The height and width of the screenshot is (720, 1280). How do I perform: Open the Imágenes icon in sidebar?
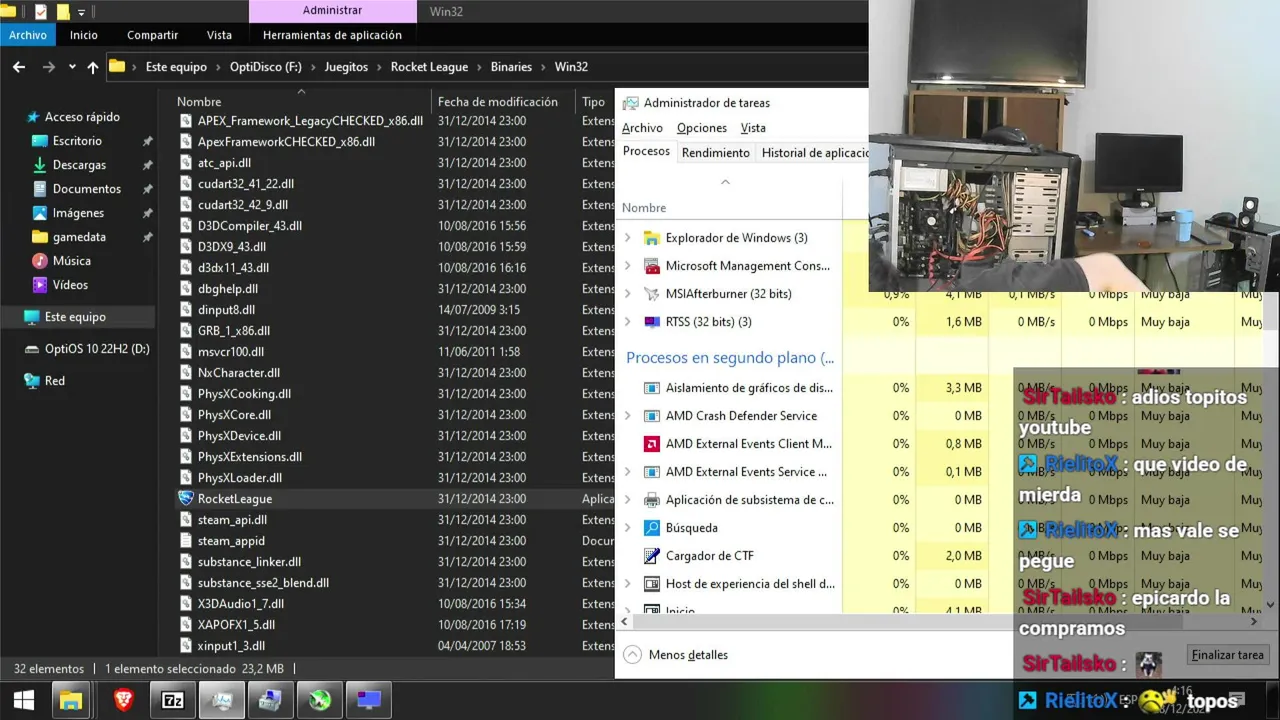tap(40, 213)
